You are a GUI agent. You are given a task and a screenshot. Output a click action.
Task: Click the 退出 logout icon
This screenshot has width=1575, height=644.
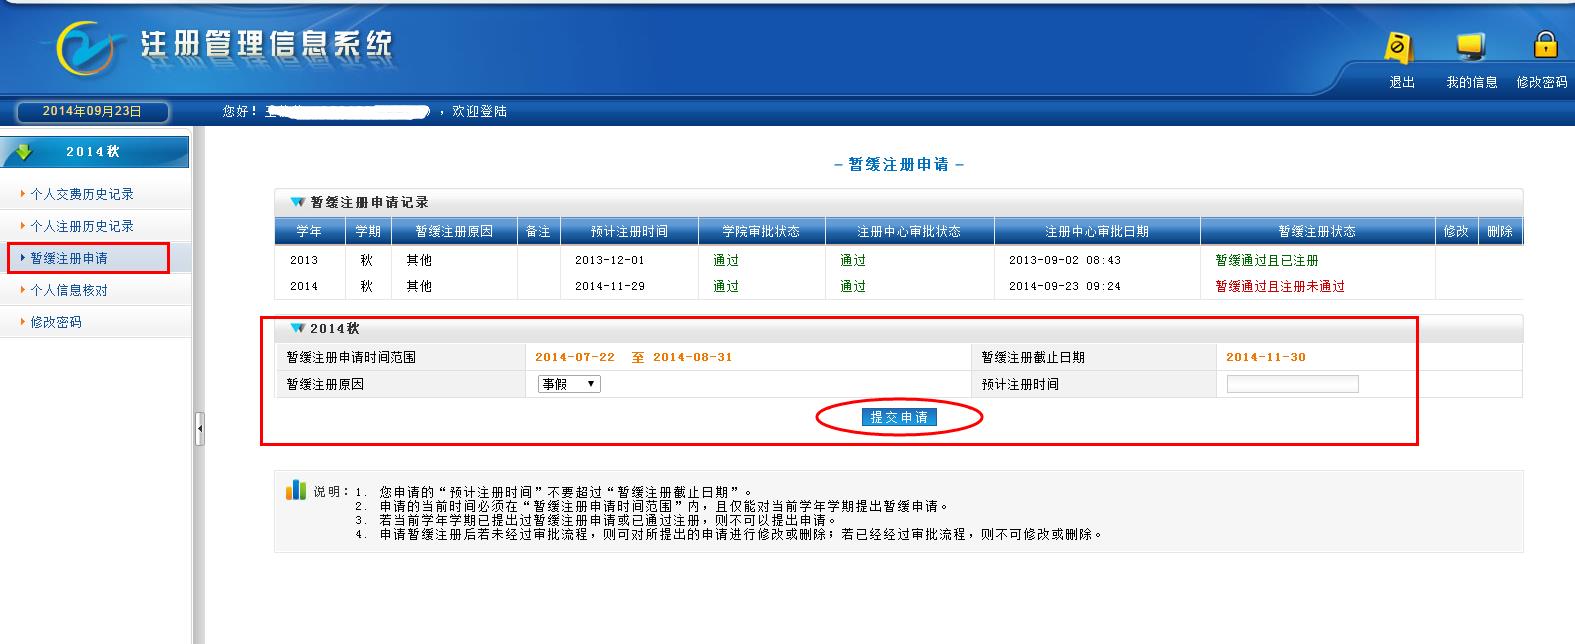pyautogui.click(x=1399, y=48)
